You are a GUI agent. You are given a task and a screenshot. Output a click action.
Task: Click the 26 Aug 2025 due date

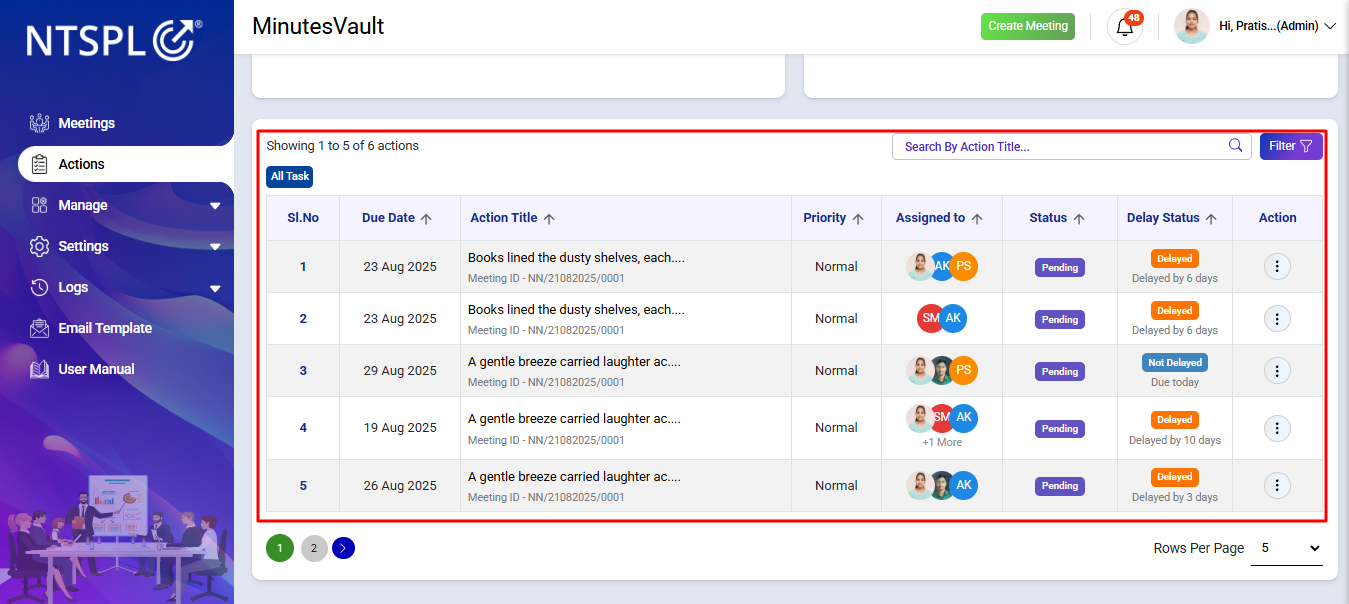tap(400, 485)
